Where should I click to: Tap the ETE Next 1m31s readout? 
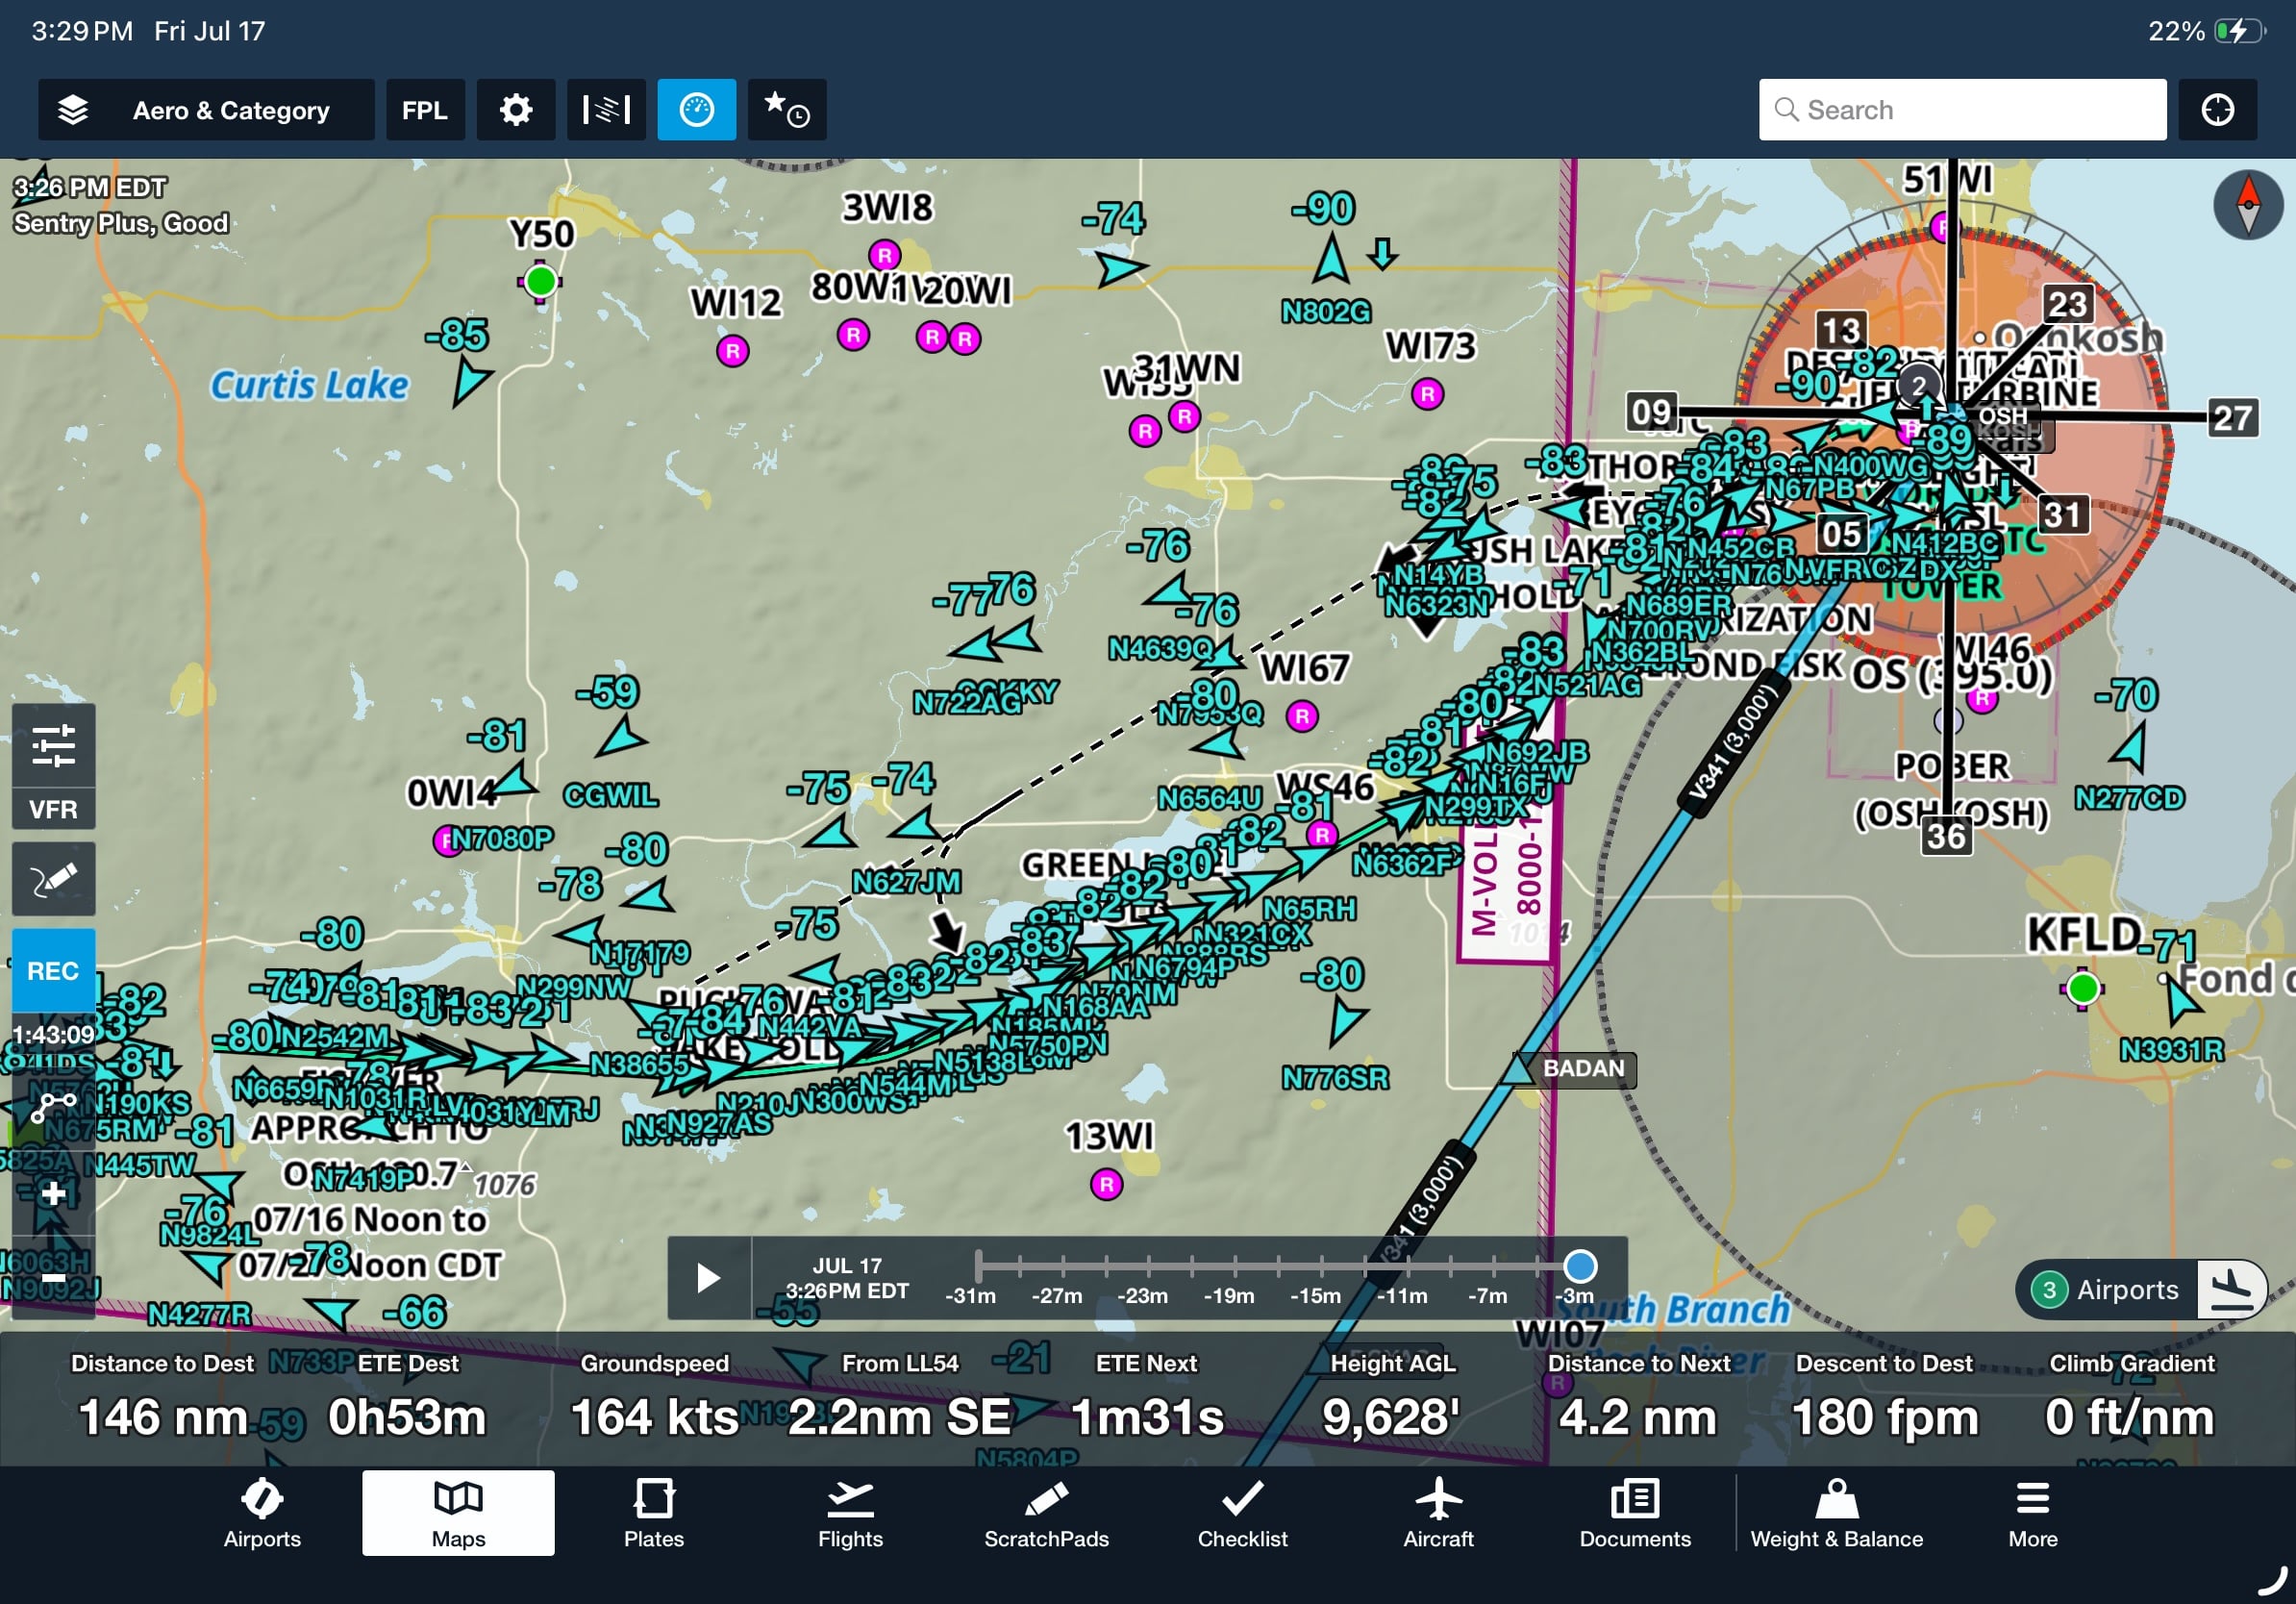coord(1146,1397)
